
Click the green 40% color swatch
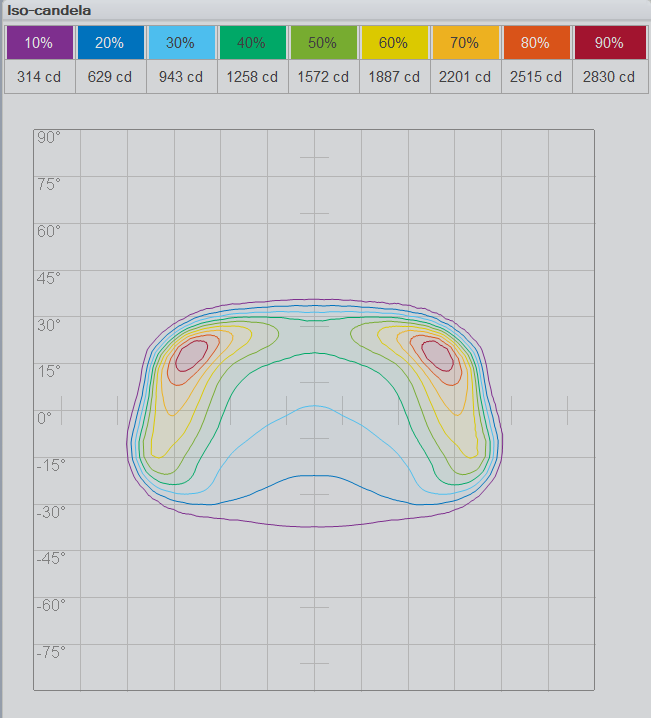252,43
